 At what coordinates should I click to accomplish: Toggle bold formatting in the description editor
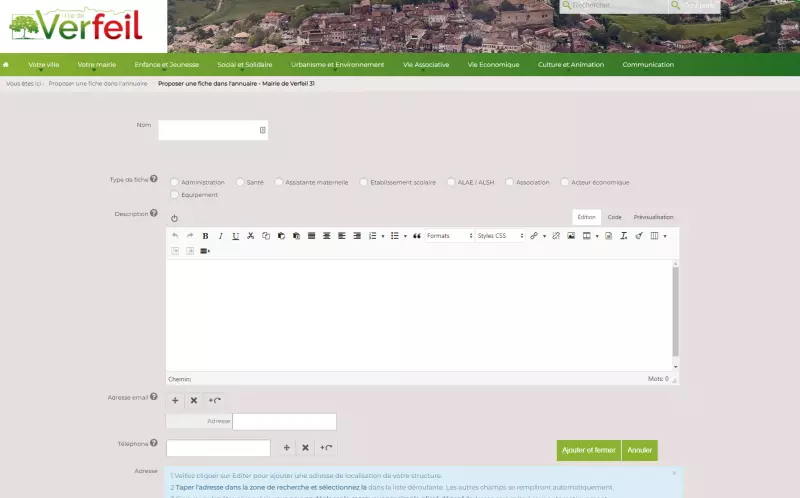(205, 236)
